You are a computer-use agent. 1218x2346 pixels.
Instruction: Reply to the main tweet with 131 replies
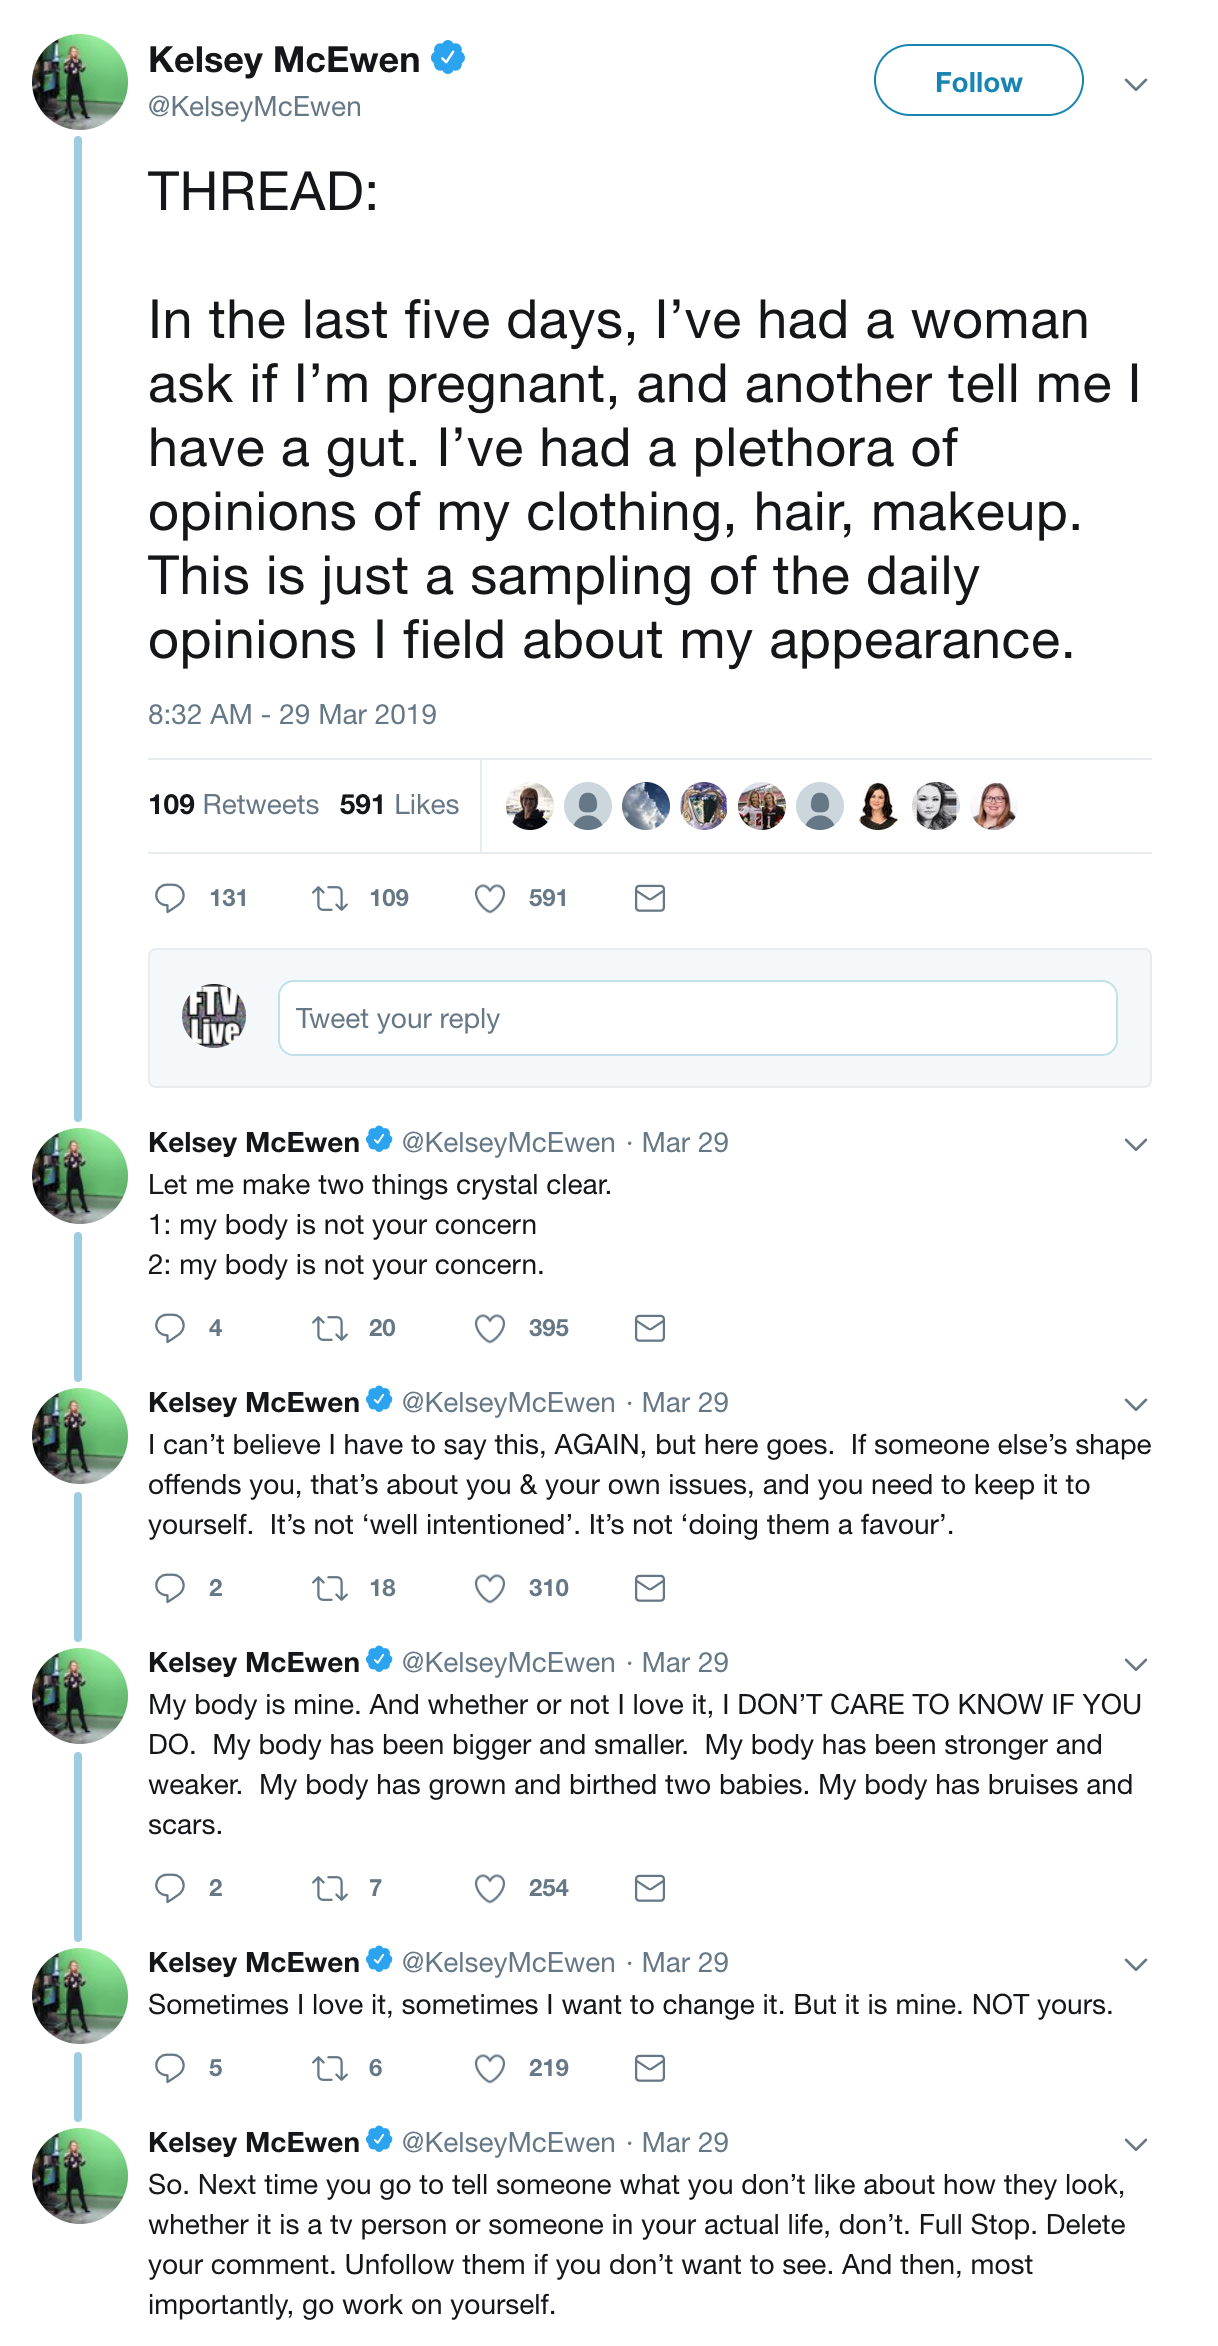(170, 898)
